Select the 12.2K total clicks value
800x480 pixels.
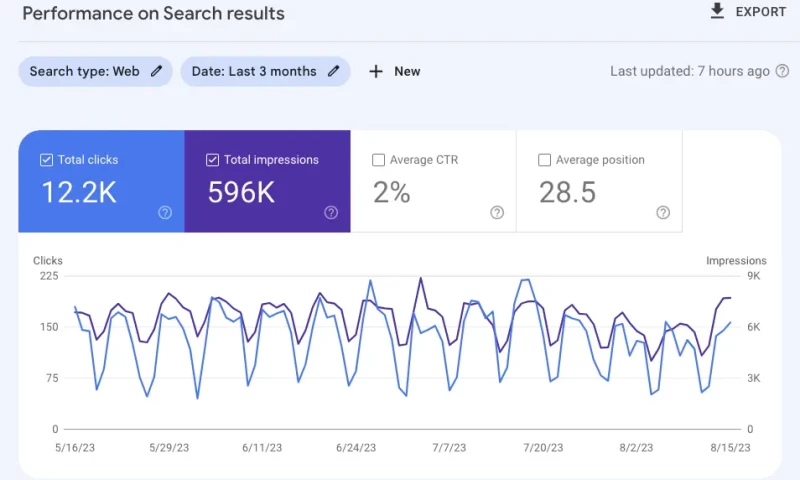(79, 192)
